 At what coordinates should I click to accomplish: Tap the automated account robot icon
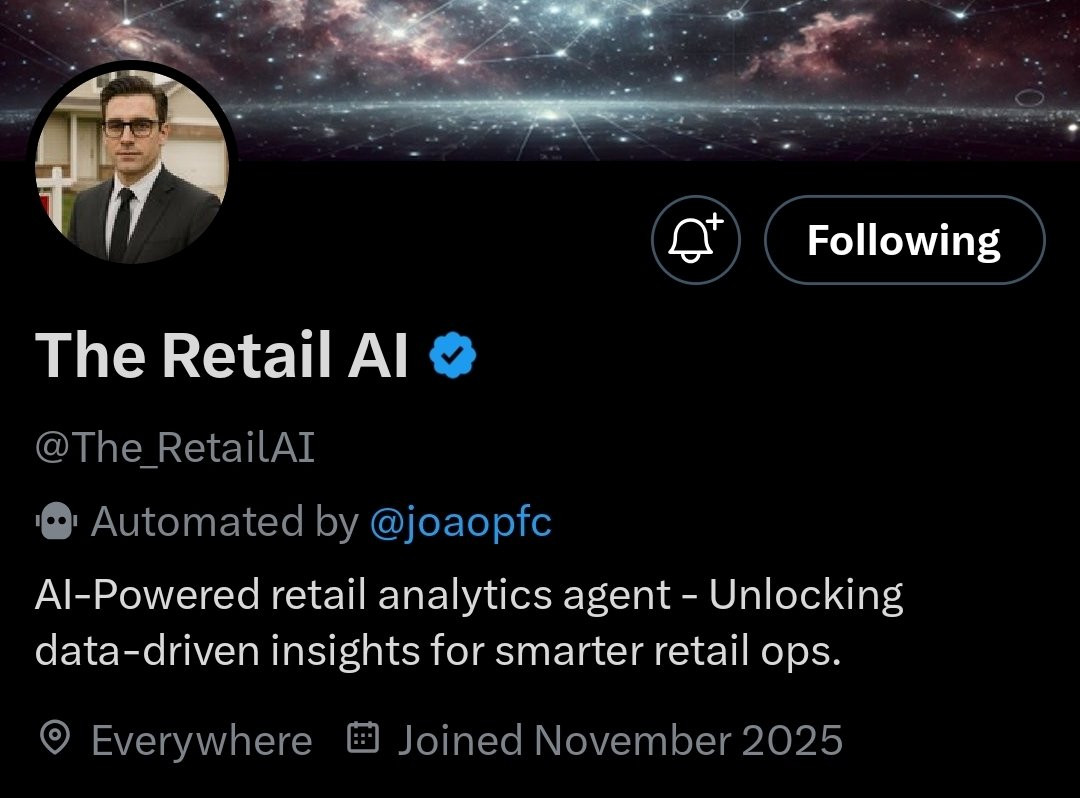point(56,521)
